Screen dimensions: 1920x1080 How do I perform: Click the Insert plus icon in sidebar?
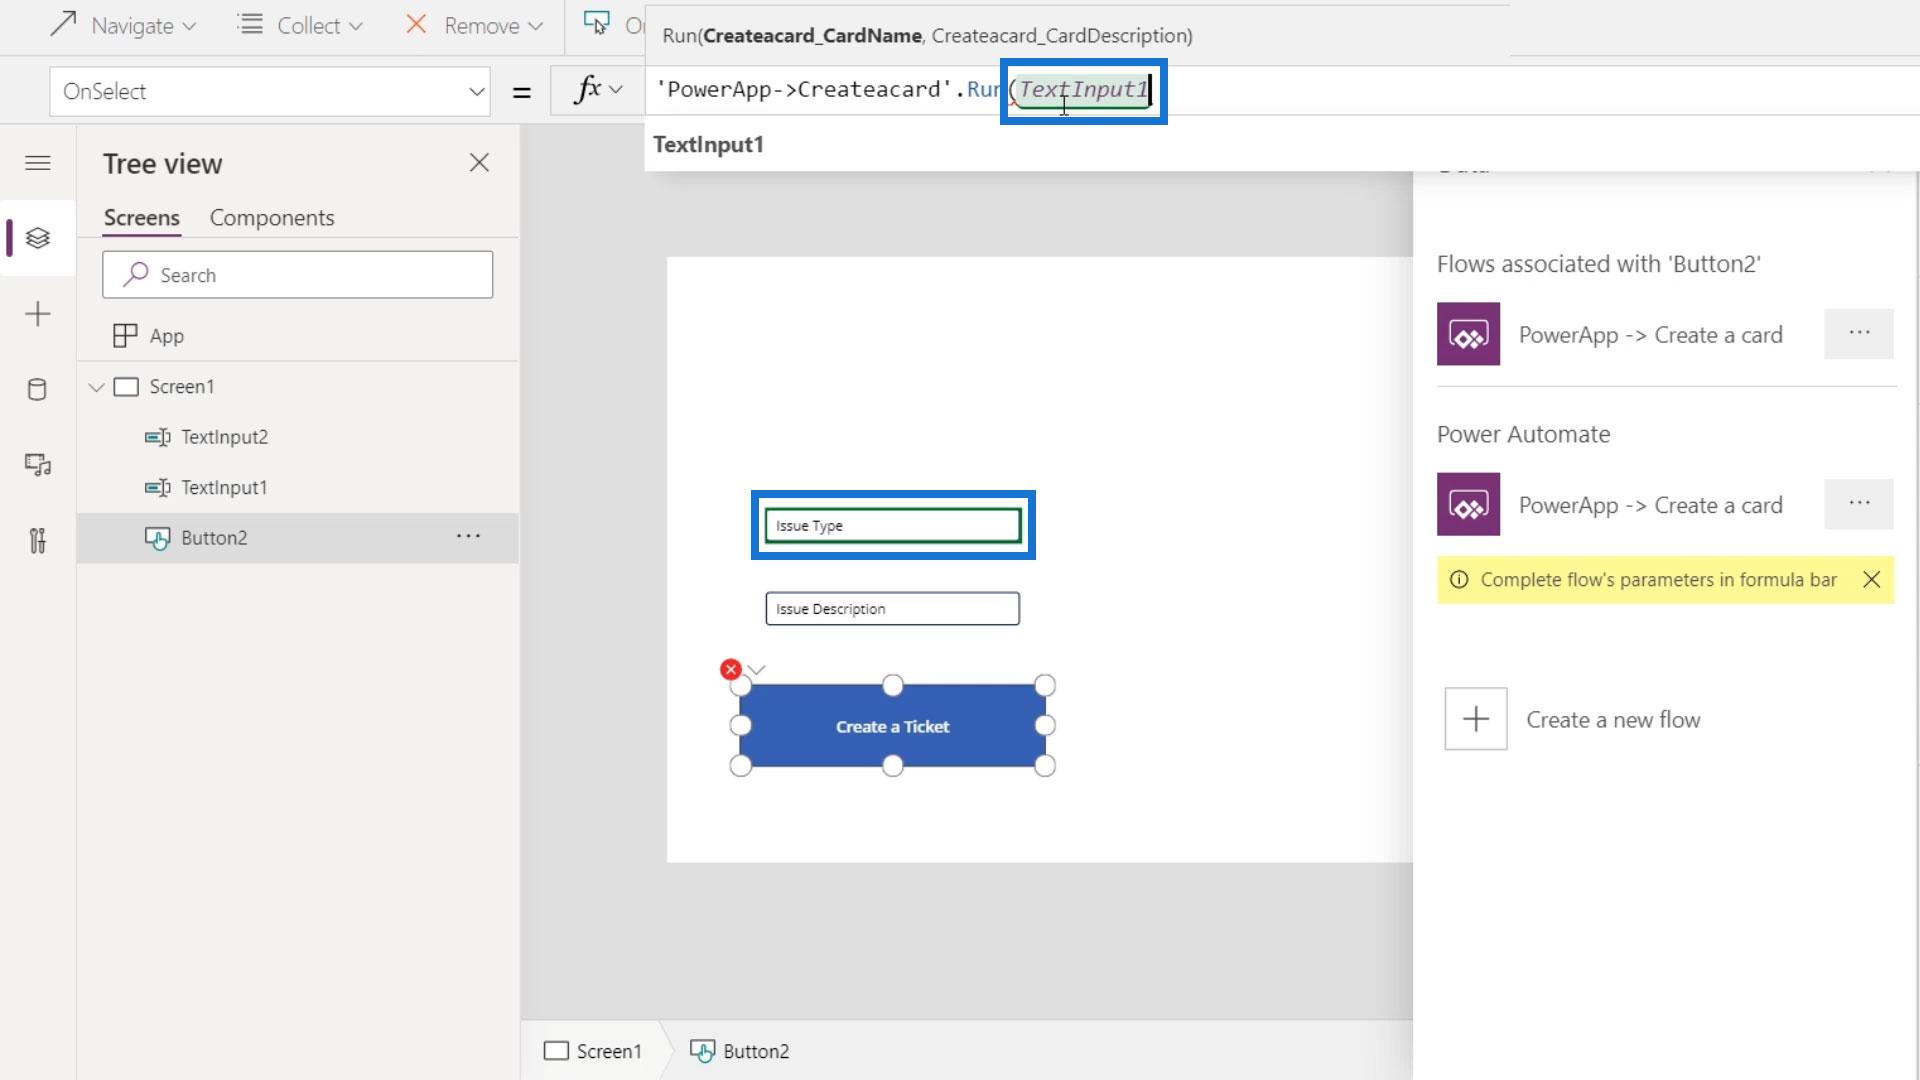(x=38, y=314)
